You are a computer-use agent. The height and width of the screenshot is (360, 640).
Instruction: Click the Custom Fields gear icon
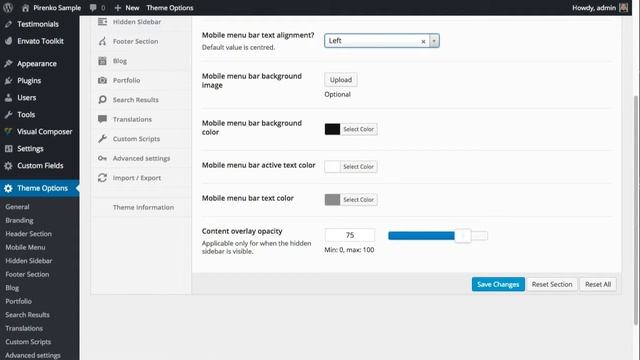8,166
